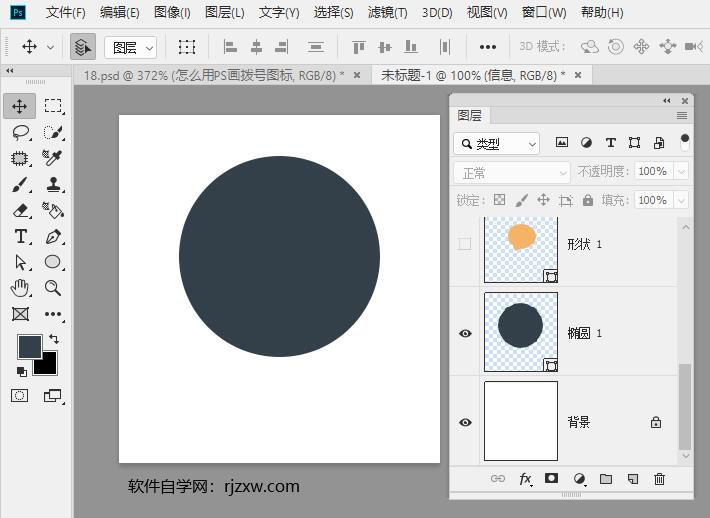
Task: Click the 图层 panel tab
Action: (x=469, y=116)
